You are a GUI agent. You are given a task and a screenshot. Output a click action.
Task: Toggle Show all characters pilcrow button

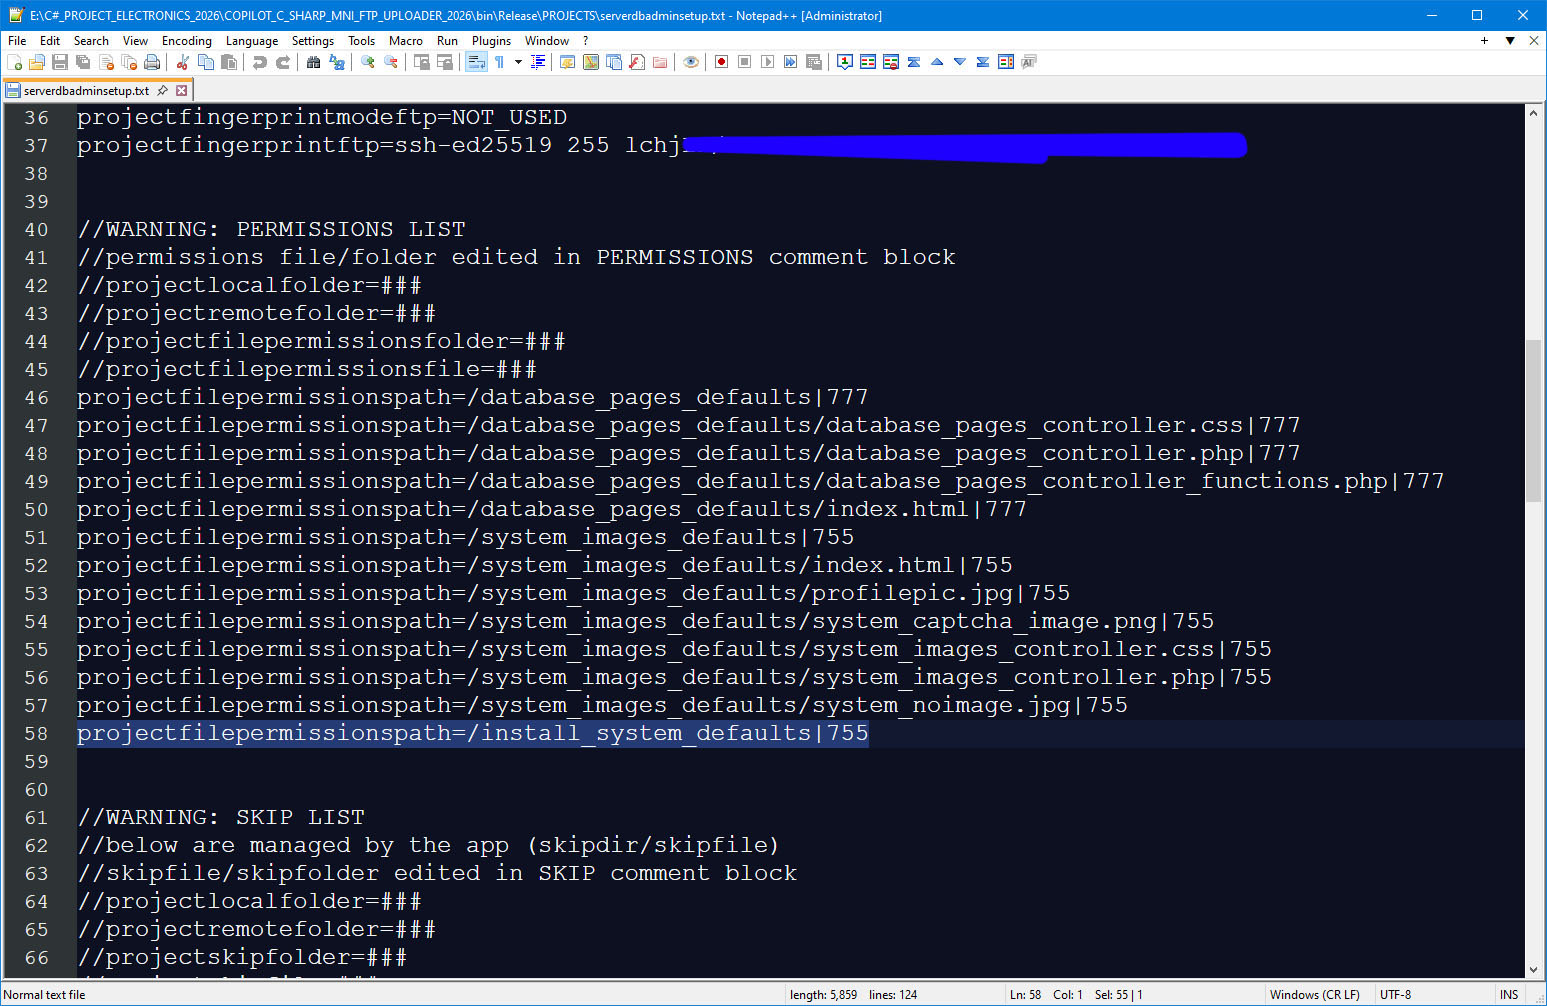click(x=499, y=62)
